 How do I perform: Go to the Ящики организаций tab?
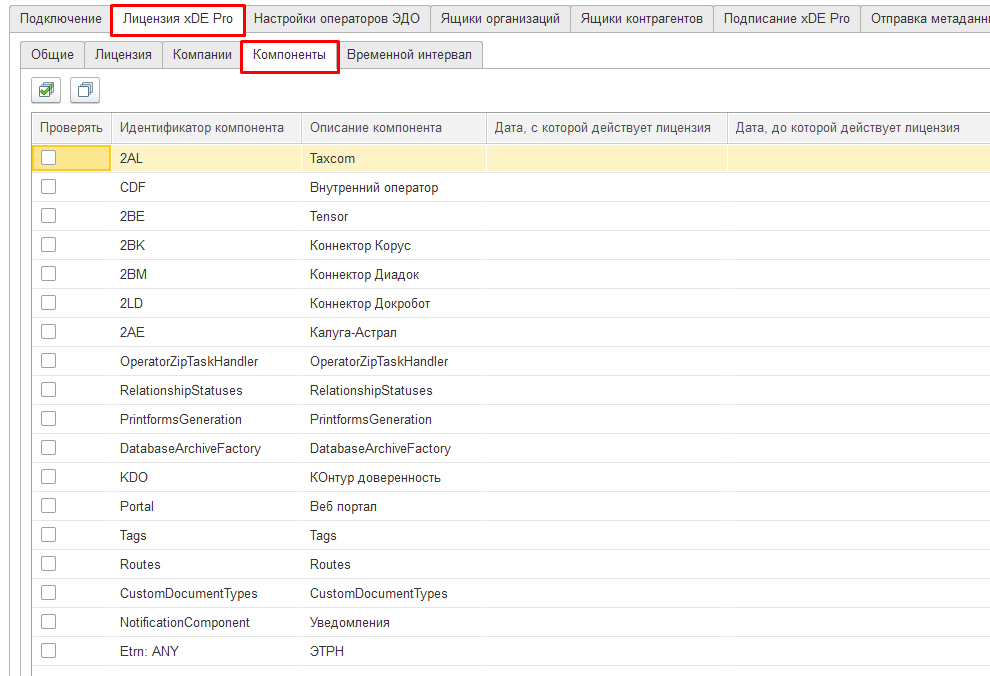500,19
